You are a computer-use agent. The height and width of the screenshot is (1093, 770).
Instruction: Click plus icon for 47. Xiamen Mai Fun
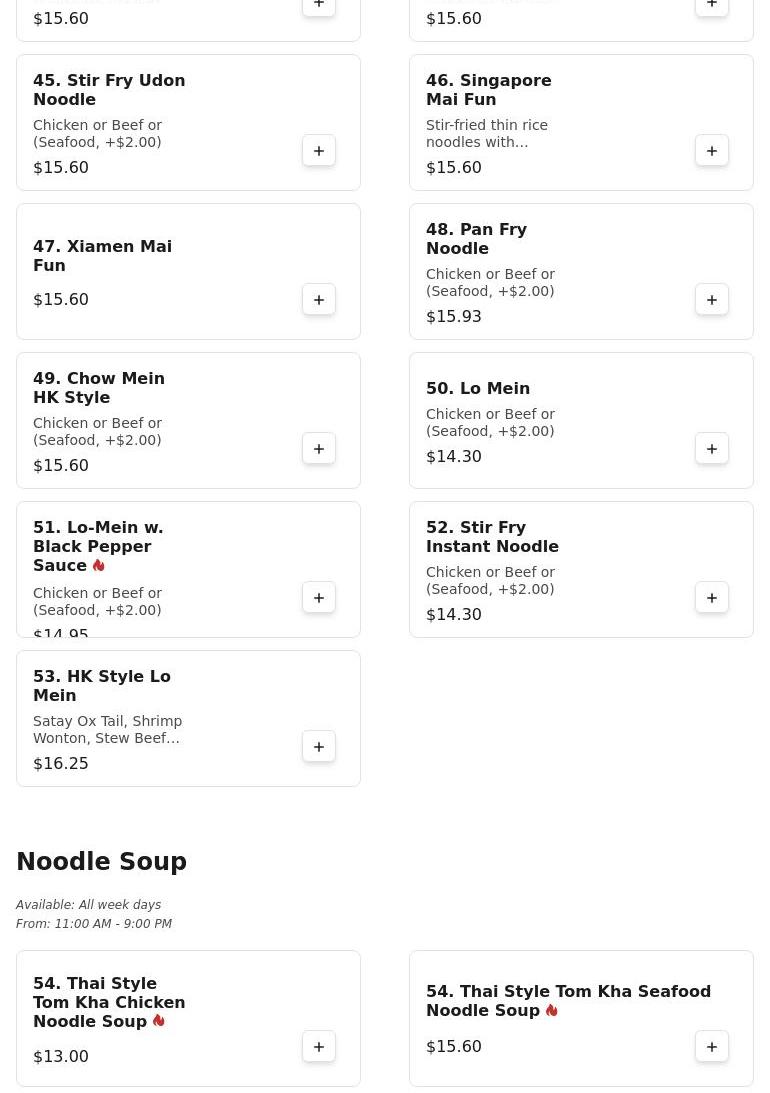pyautogui.click(x=318, y=300)
